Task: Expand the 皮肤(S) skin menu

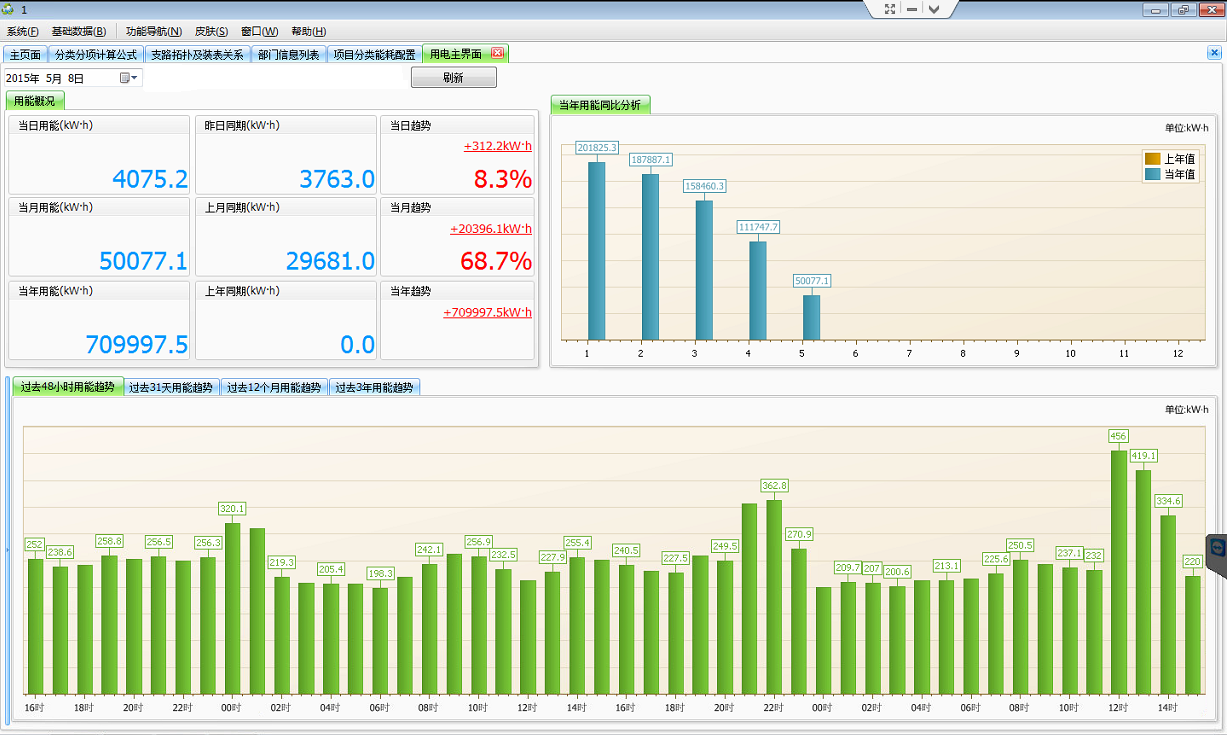Action: tap(211, 32)
